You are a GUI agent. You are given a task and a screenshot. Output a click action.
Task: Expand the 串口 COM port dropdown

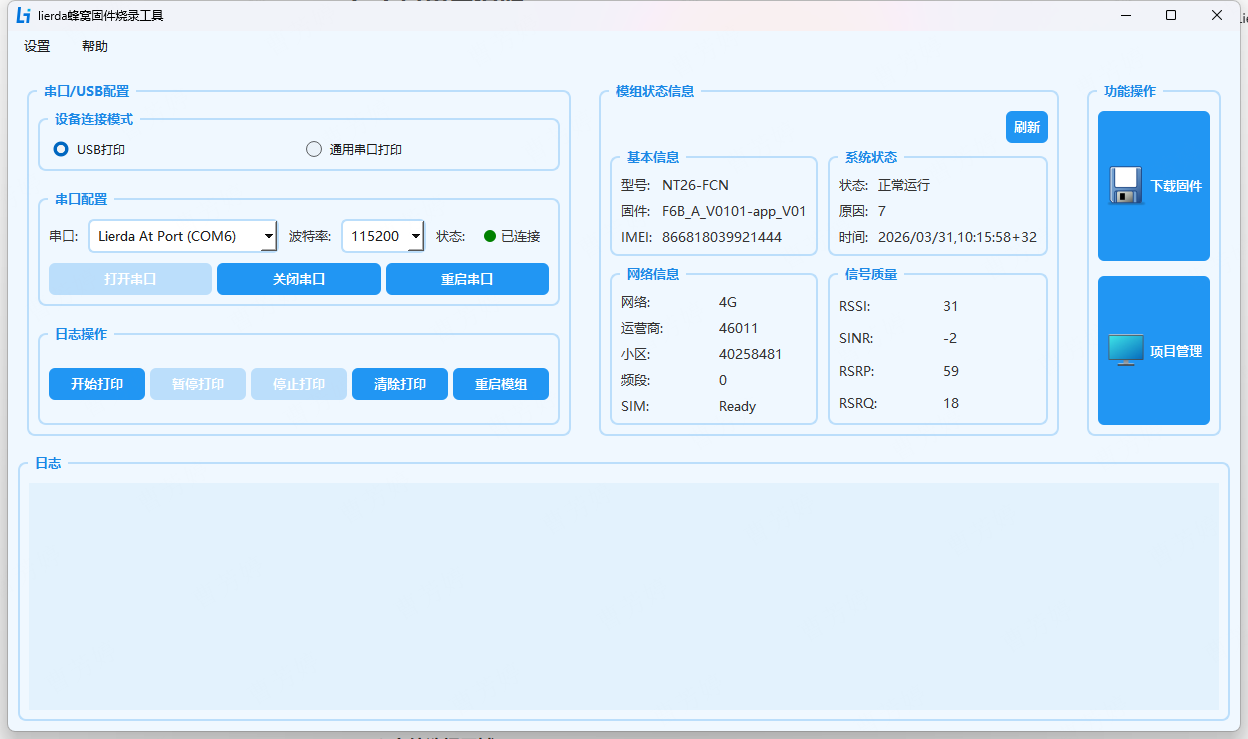183,236
